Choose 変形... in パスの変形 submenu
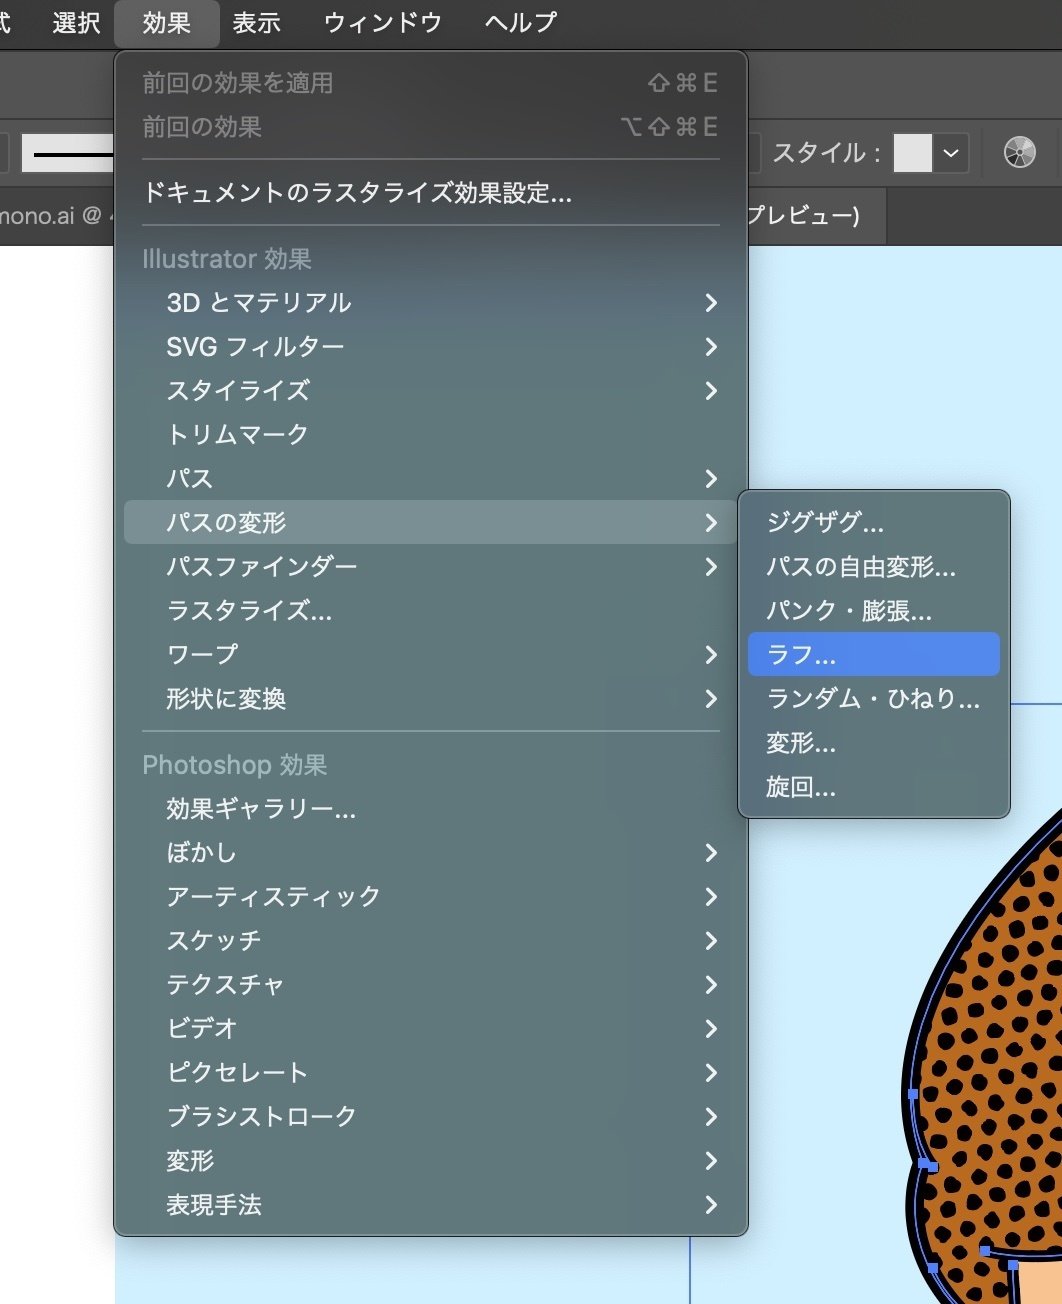The width and height of the screenshot is (1062, 1304). 874,742
